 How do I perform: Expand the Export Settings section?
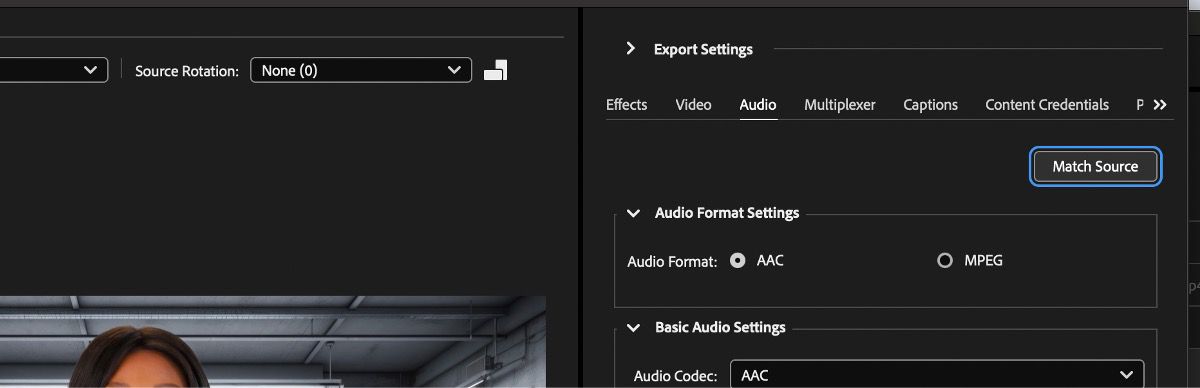pyautogui.click(x=630, y=48)
